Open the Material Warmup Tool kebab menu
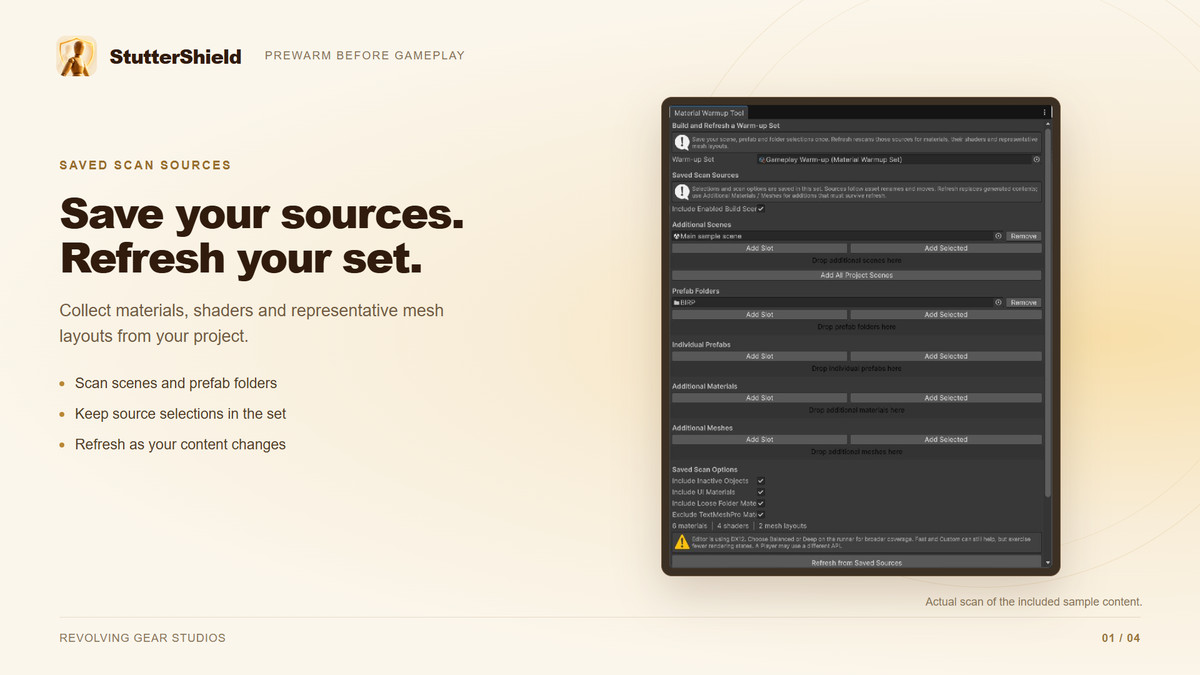Viewport: 1200px width, 675px height. point(1044,113)
